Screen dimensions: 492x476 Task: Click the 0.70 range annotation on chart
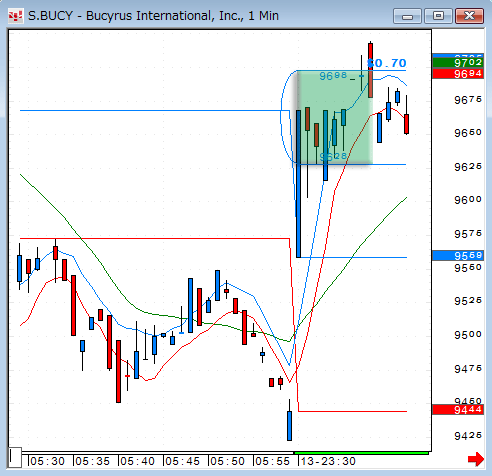click(387, 63)
